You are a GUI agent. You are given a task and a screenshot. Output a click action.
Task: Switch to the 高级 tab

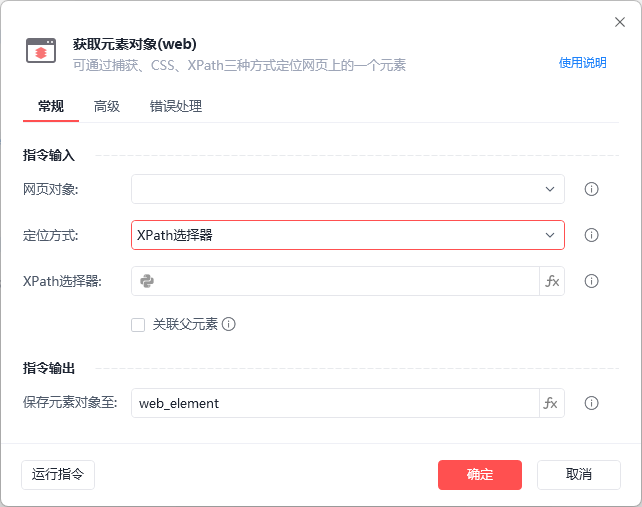(107, 106)
